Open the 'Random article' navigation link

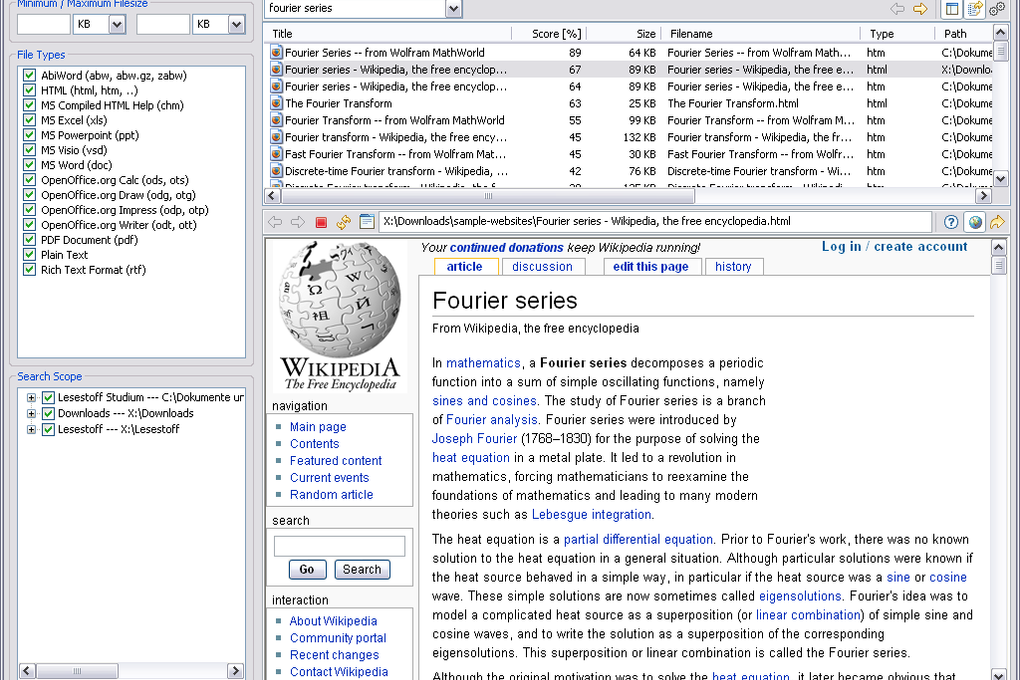[332, 495]
